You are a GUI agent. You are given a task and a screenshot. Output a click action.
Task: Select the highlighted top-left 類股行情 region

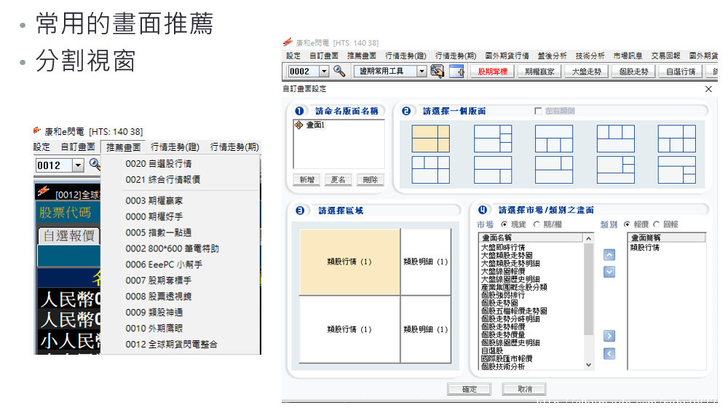point(349,262)
